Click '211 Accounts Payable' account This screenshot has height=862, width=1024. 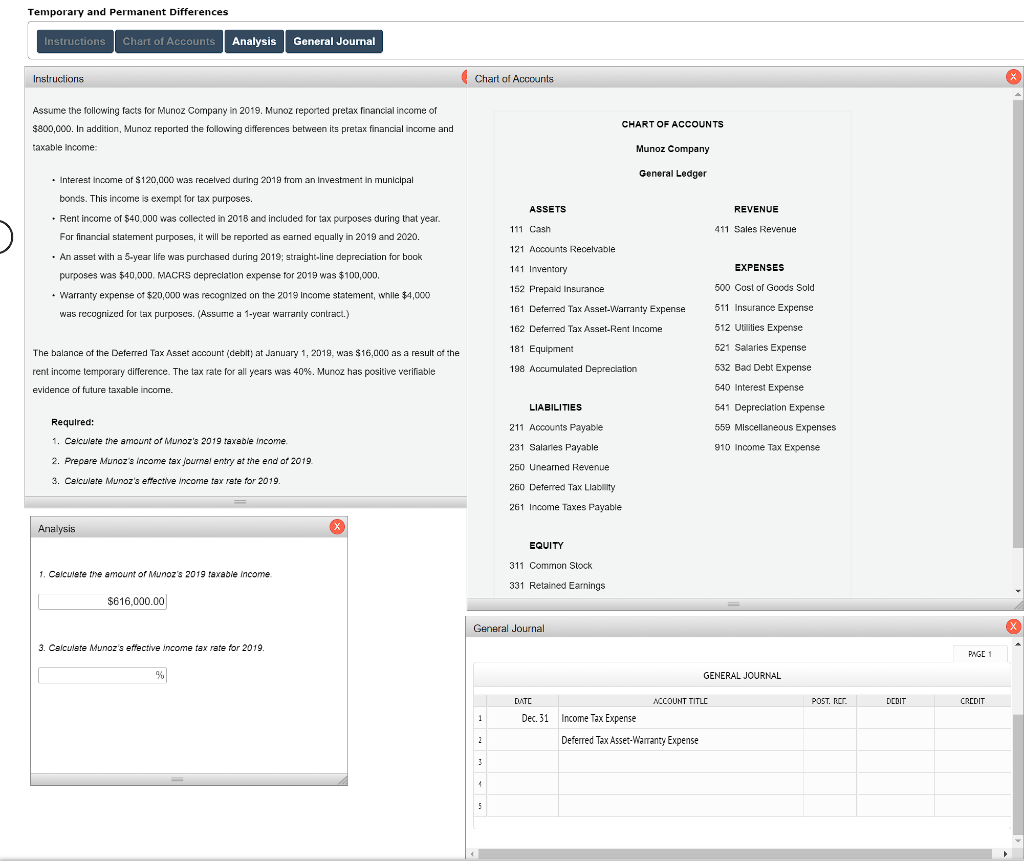[556, 428]
